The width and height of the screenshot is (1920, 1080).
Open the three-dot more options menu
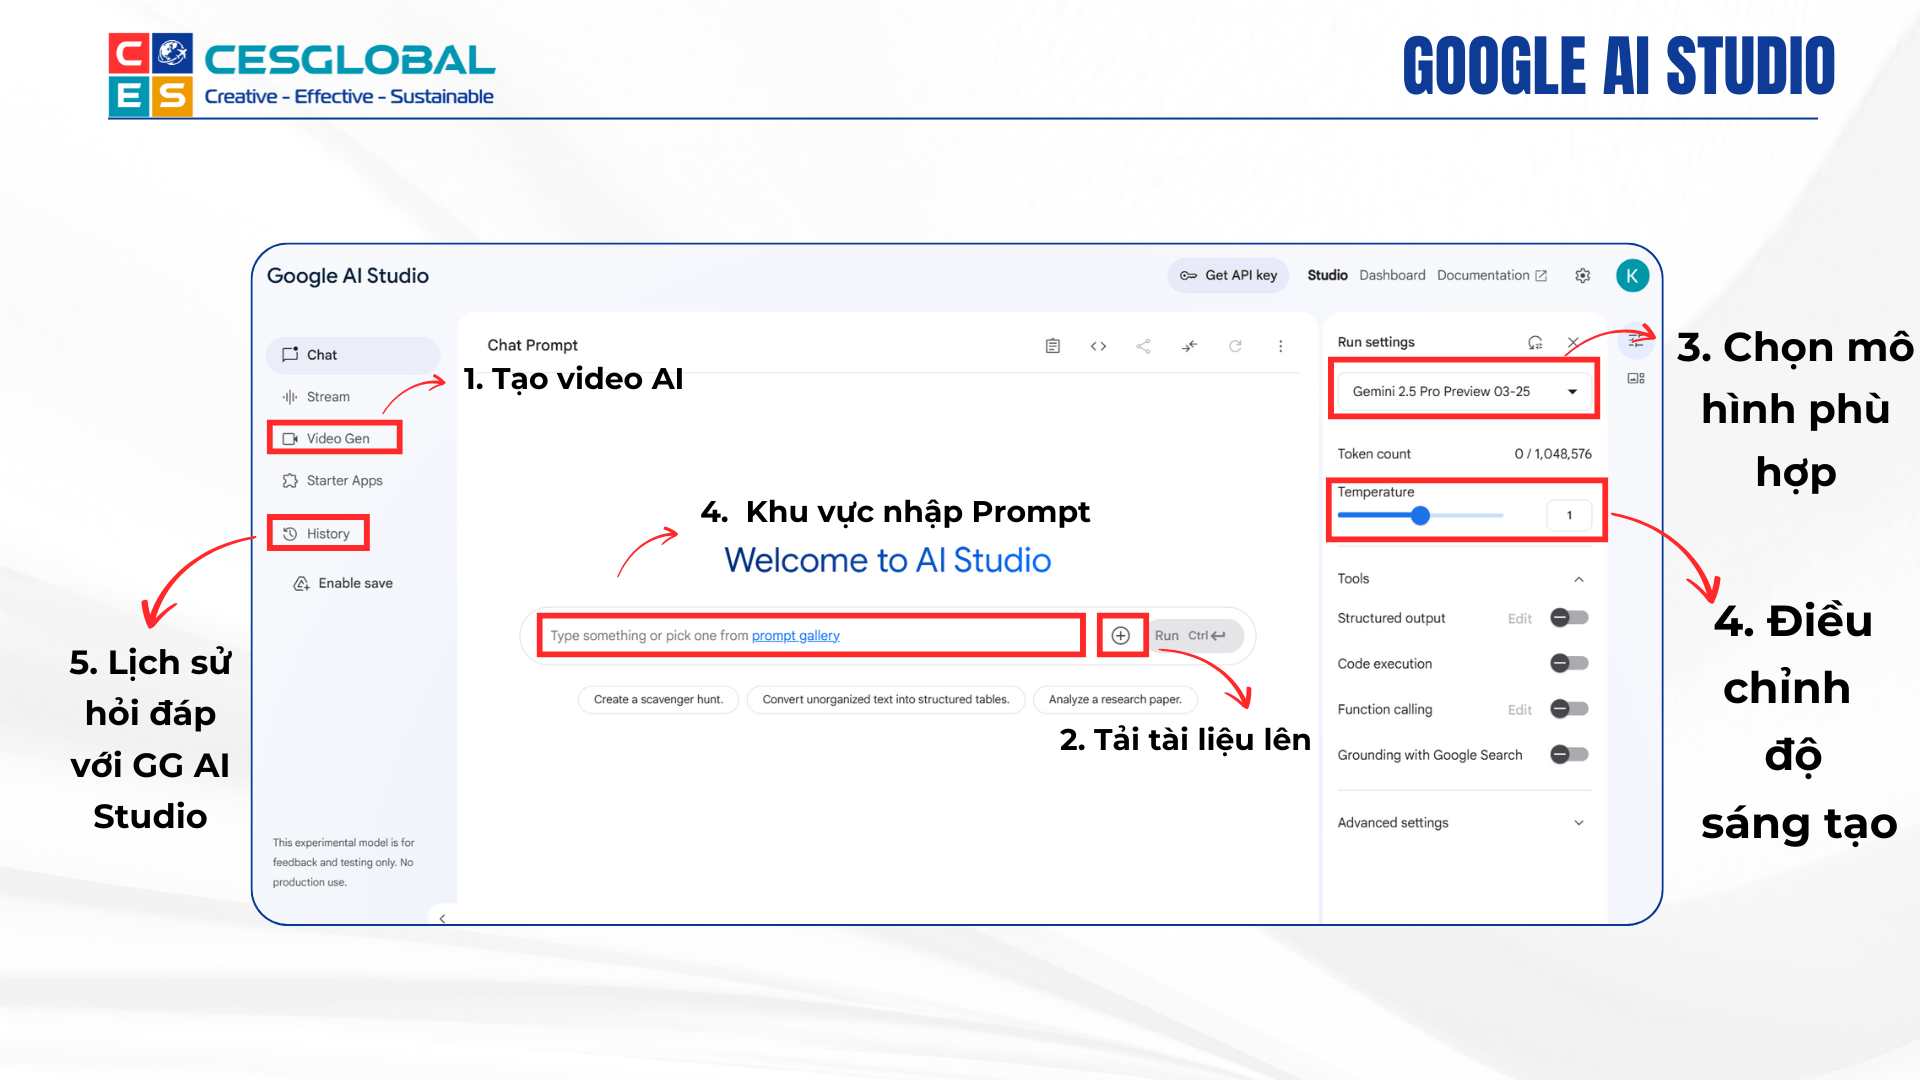[x=1280, y=346]
